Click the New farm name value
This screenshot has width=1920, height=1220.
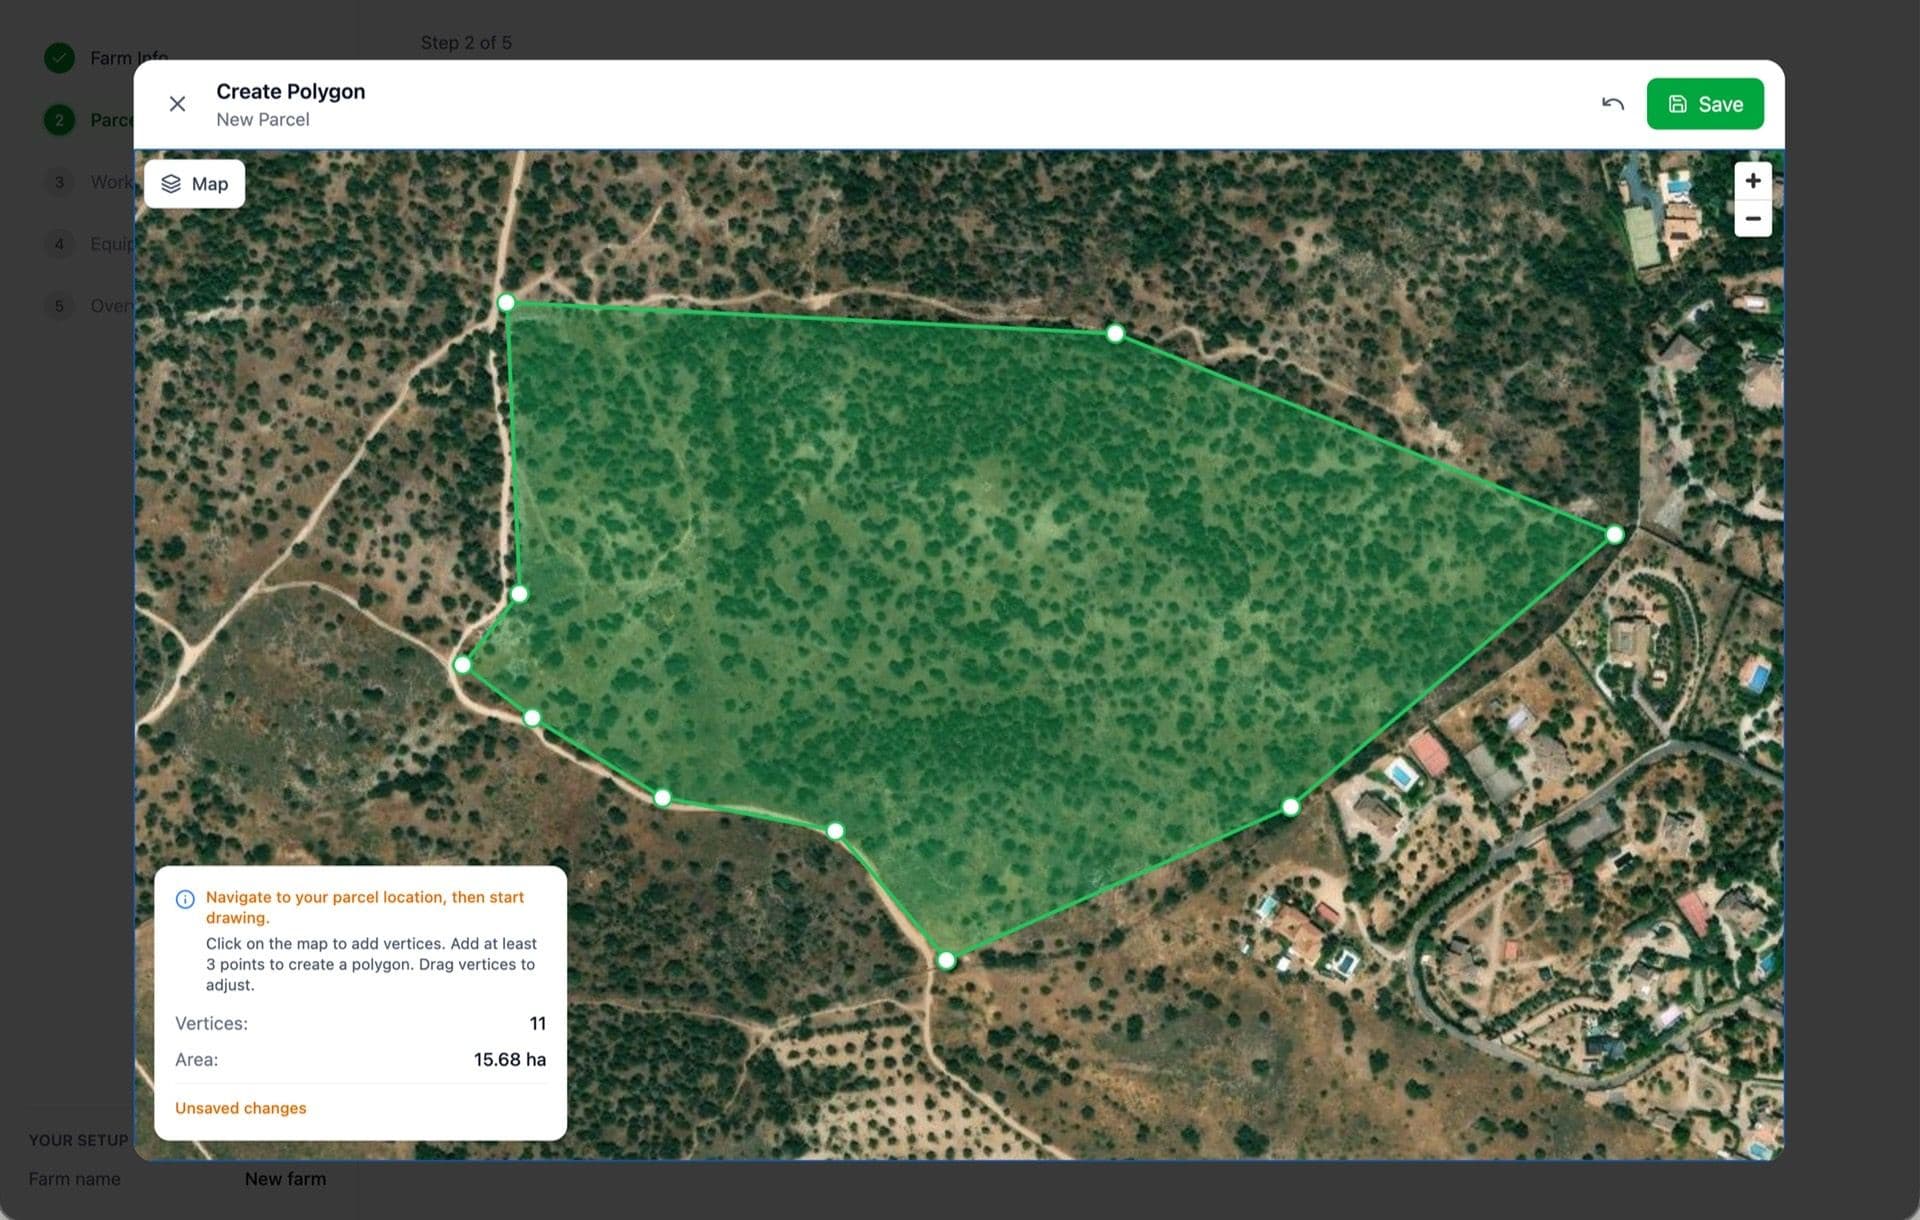pyautogui.click(x=285, y=1179)
